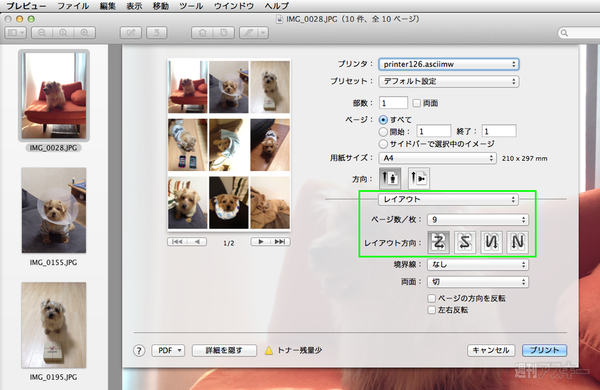
Task: Open the ファイル menu
Action: click(73, 6)
